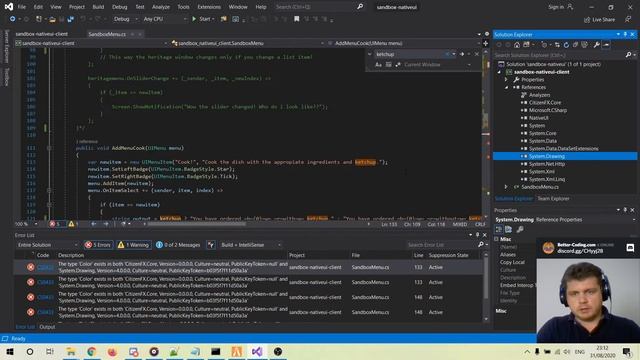Click the bookmark toolbar icon
The width and height of the screenshot is (640, 360).
(x=297, y=19)
